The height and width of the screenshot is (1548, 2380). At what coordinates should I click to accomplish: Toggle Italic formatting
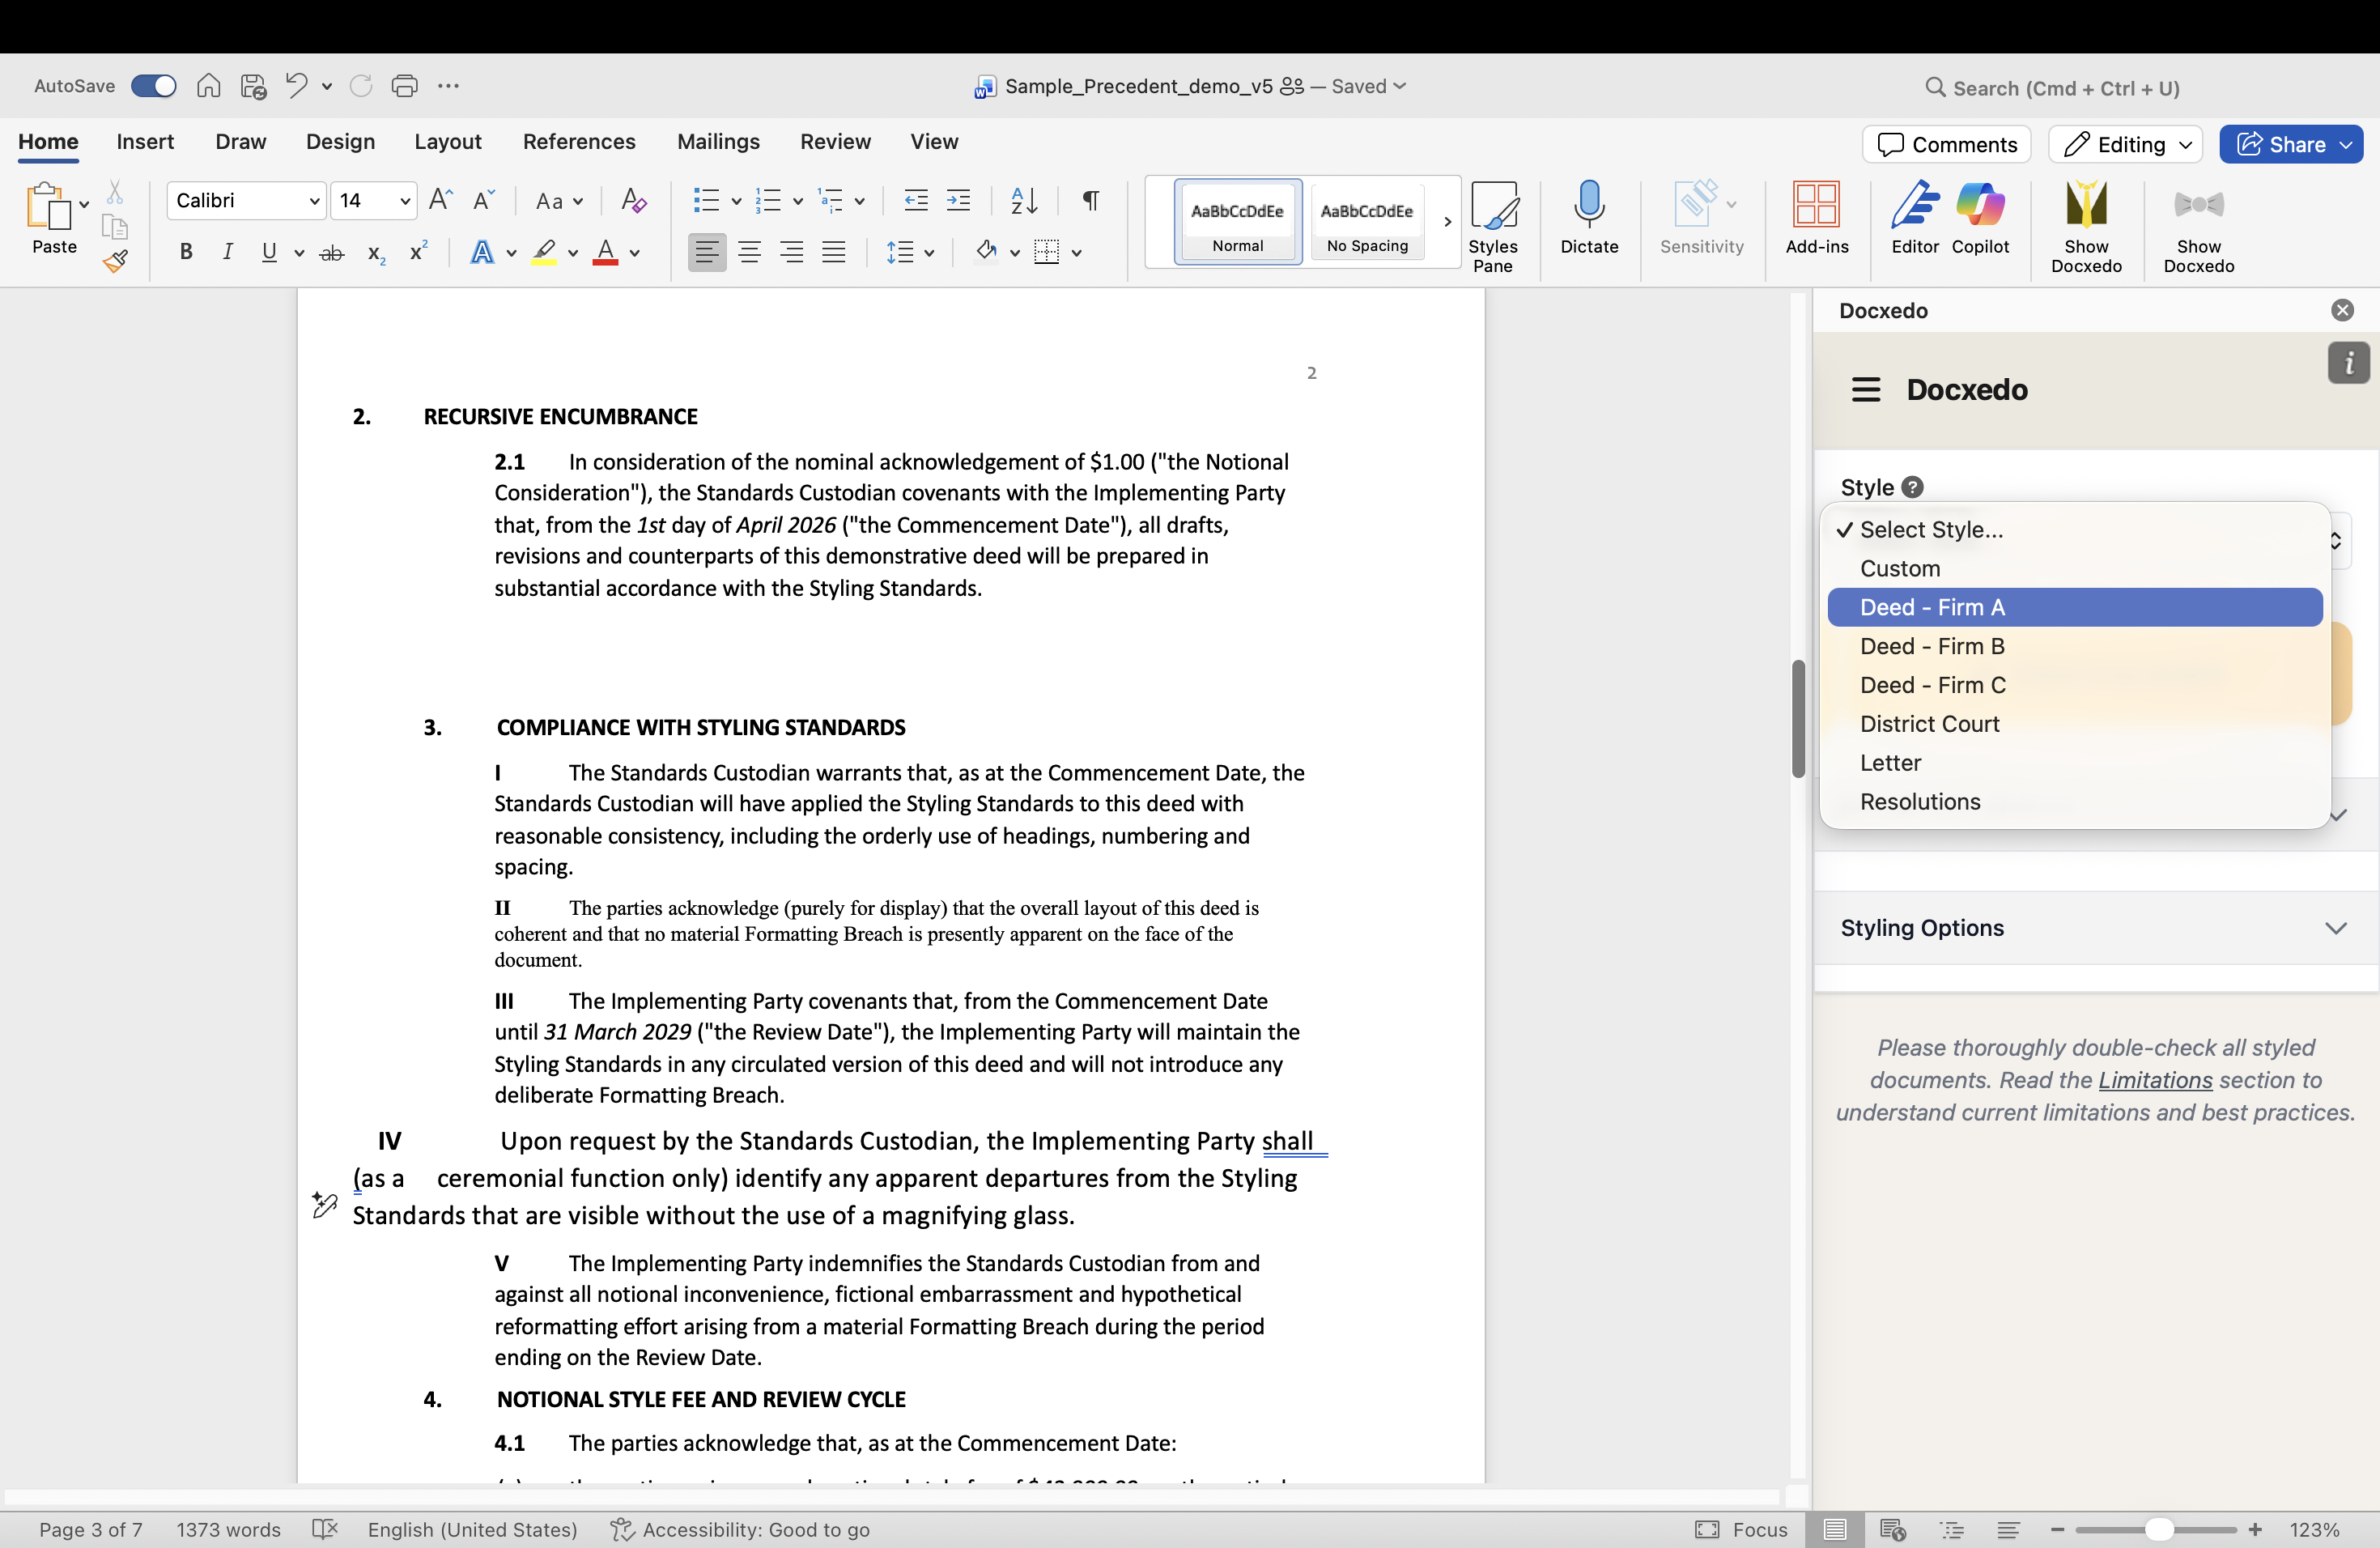click(x=227, y=253)
